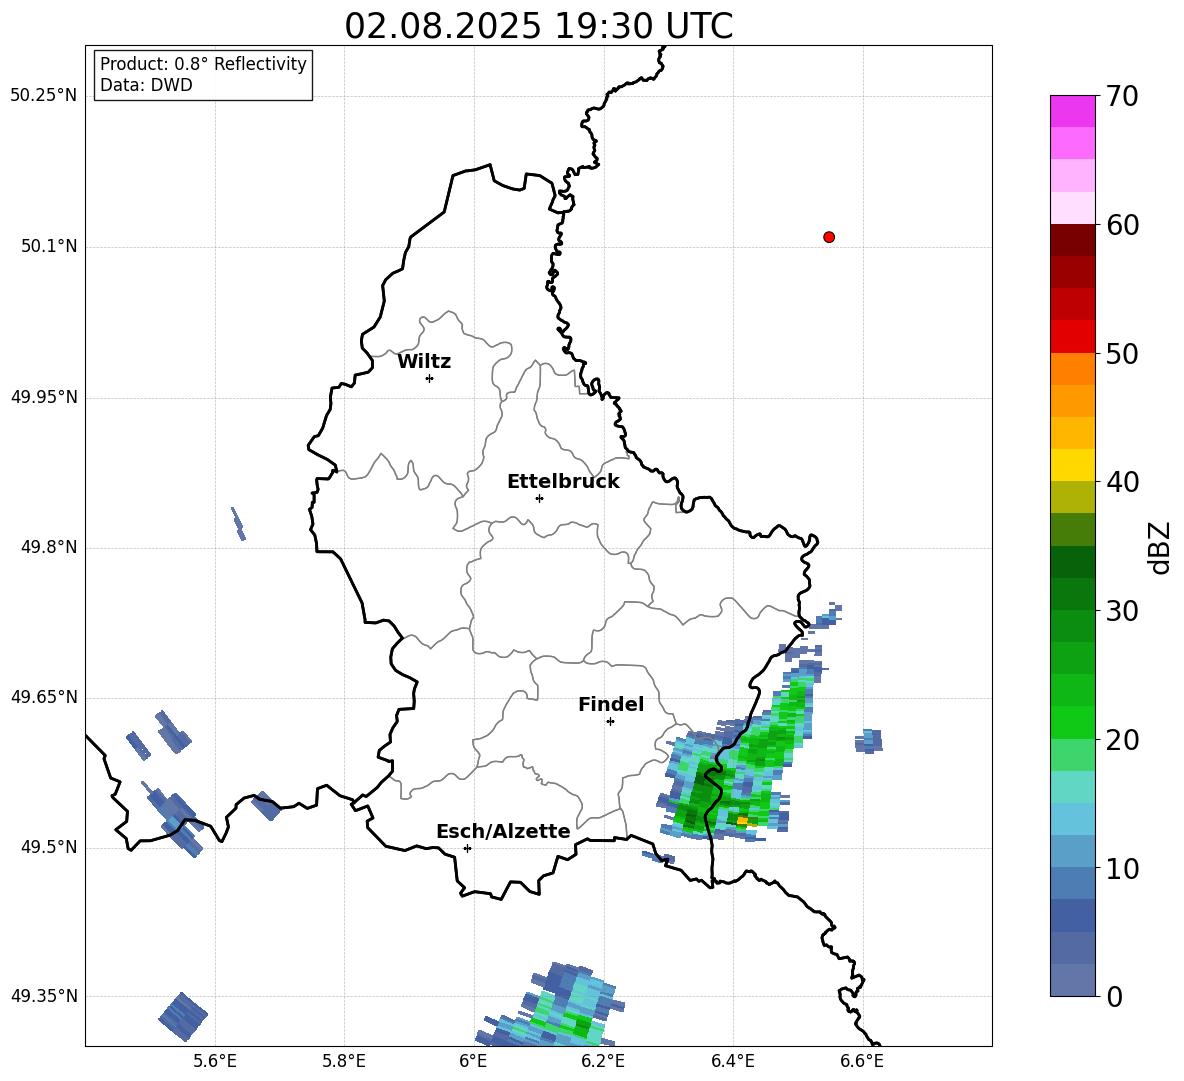This screenshot has width=1184, height=1081.
Task: Pick the dark maroon swatch below 60
Action: [1072, 240]
